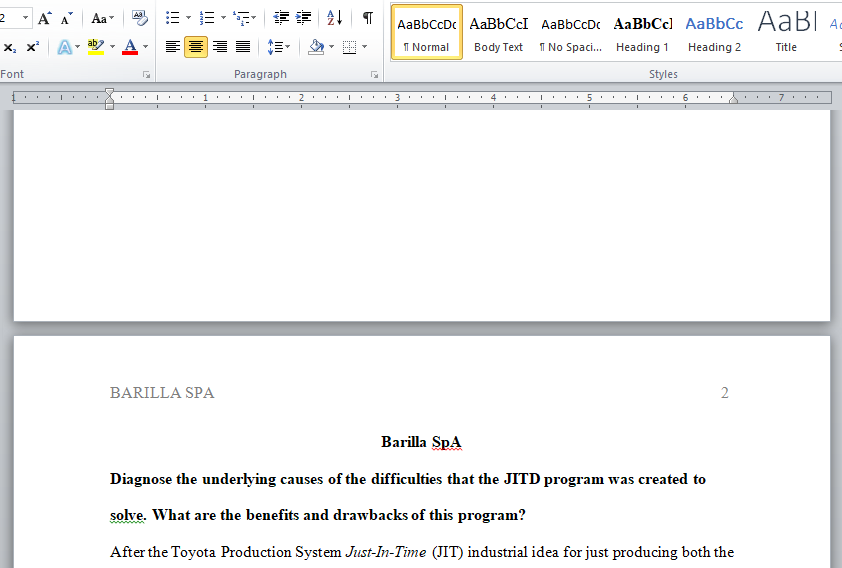Open the Bullets library dropdown arrow

point(188,18)
